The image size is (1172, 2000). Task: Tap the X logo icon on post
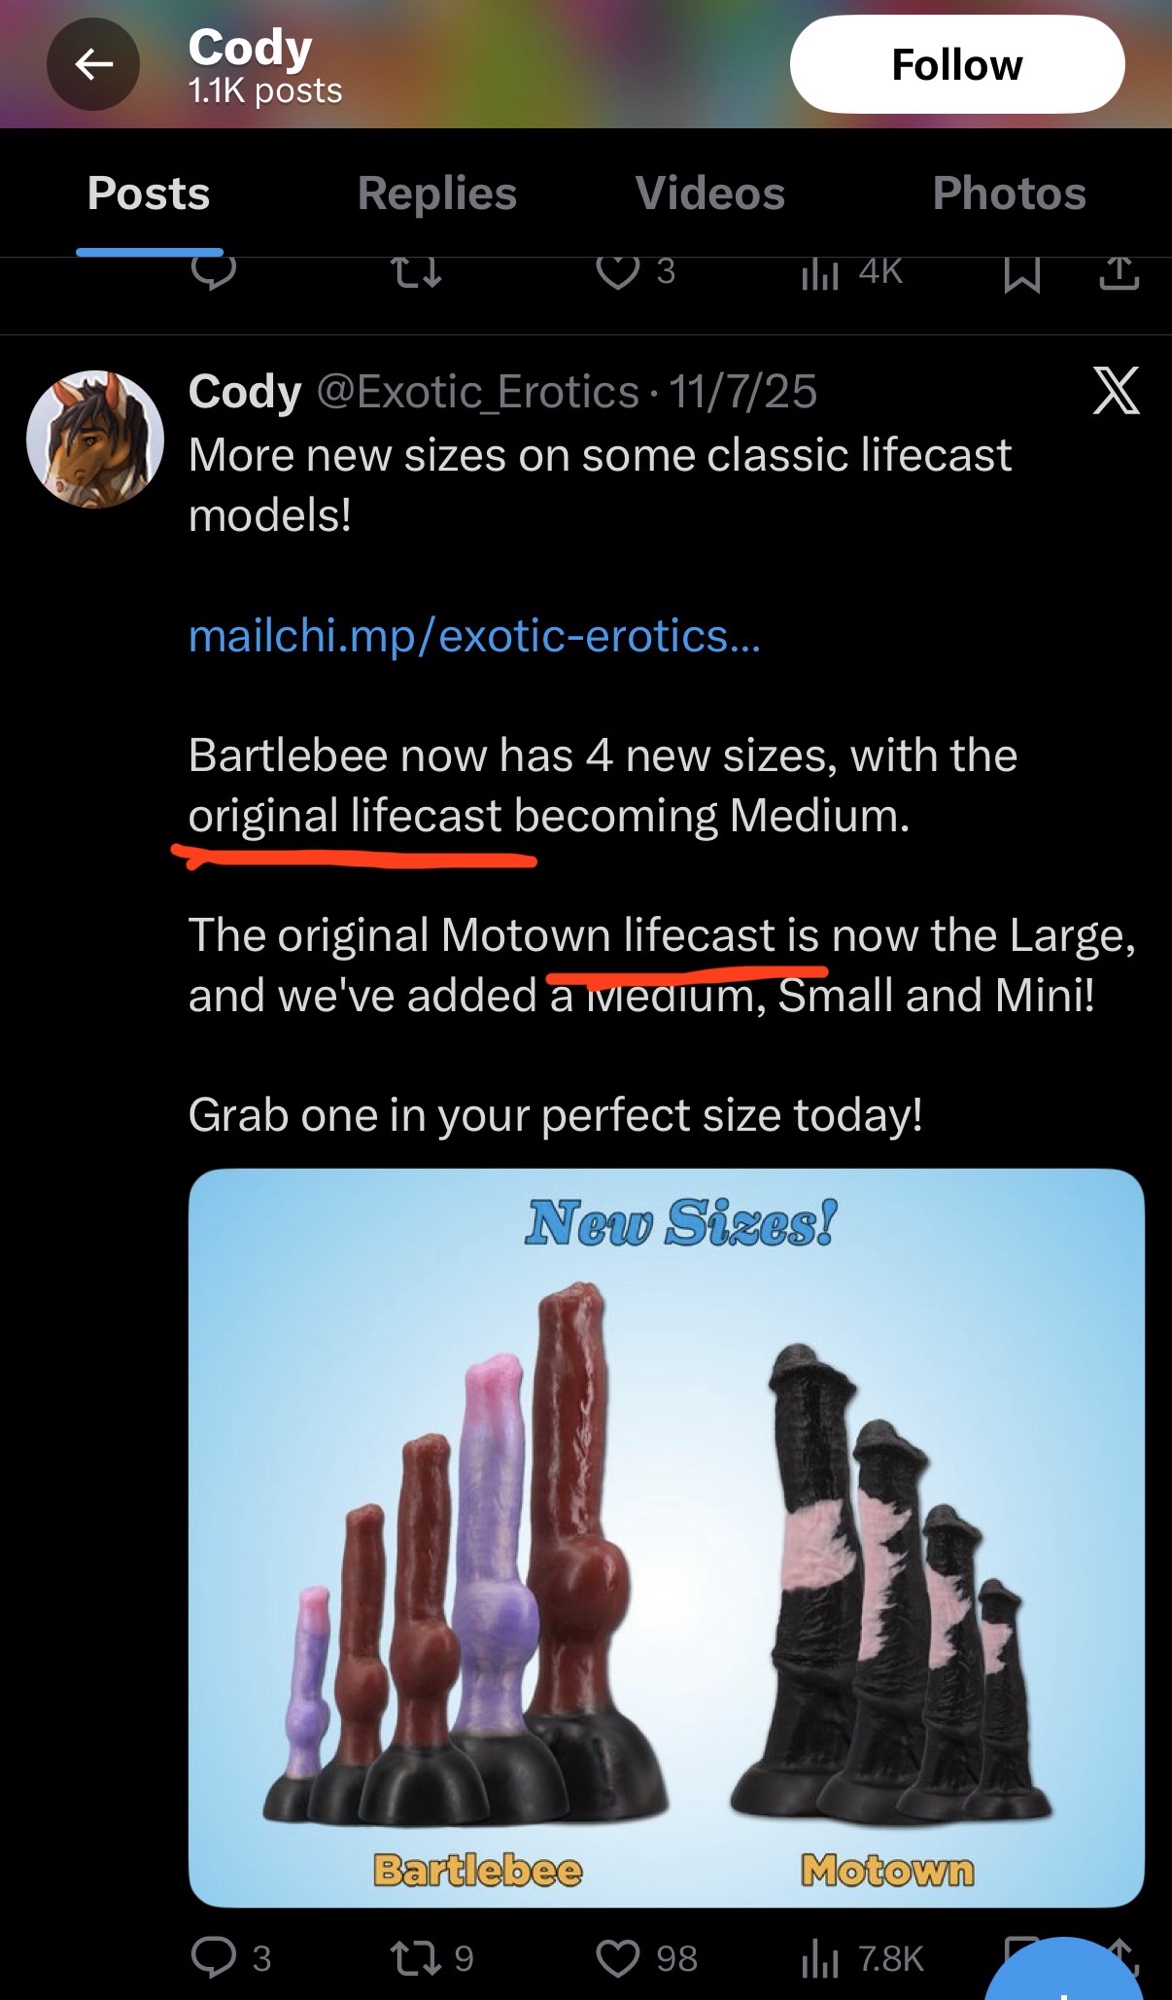(x=1116, y=390)
